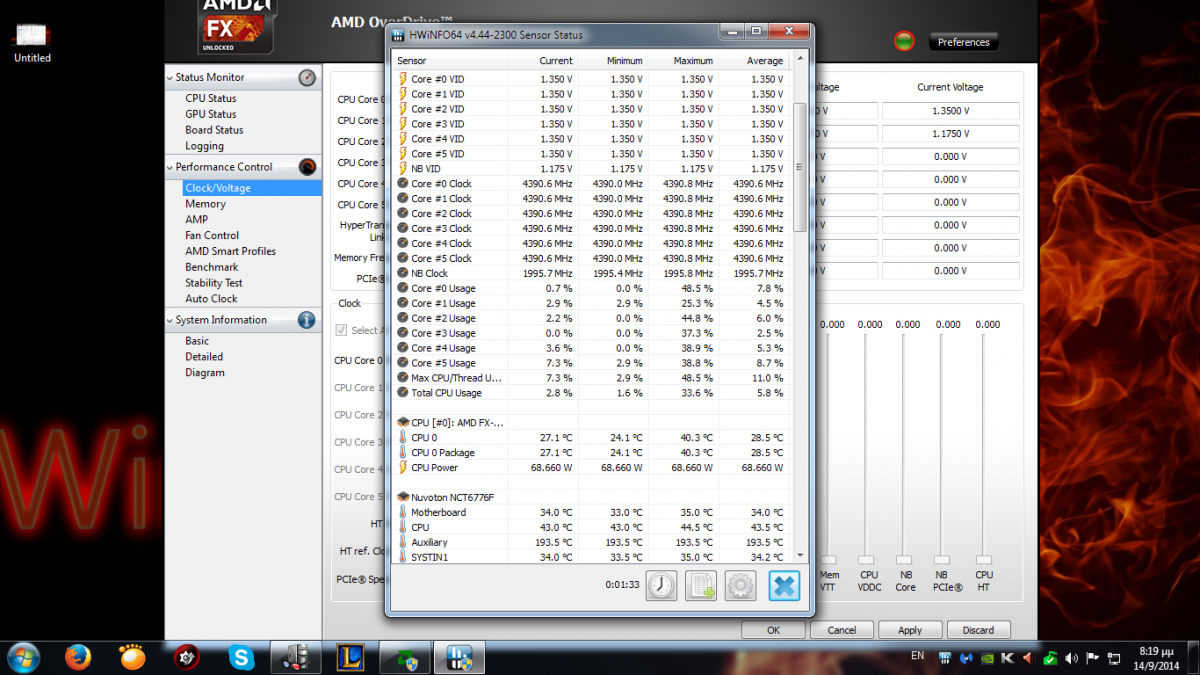Image resolution: width=1200 pixels, height=675 pixels.
Task: Open the NVIDIA tray icon
Action: pyautogui.click(x=985, y=658)
